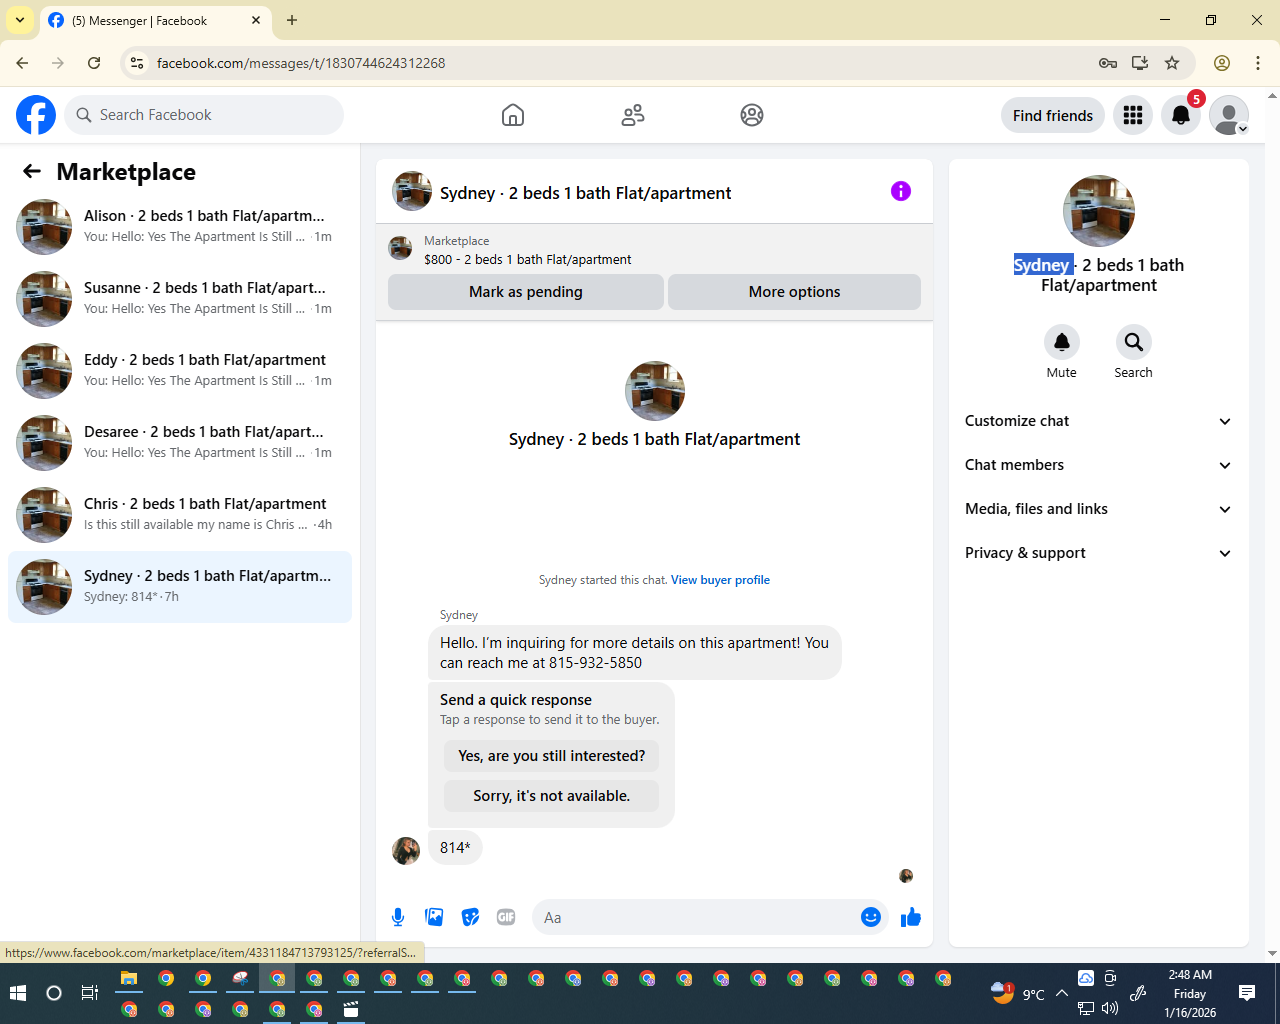1280x1024 pixels.
Task: Open Chris's apartment conversation
Action: (180, 515)
